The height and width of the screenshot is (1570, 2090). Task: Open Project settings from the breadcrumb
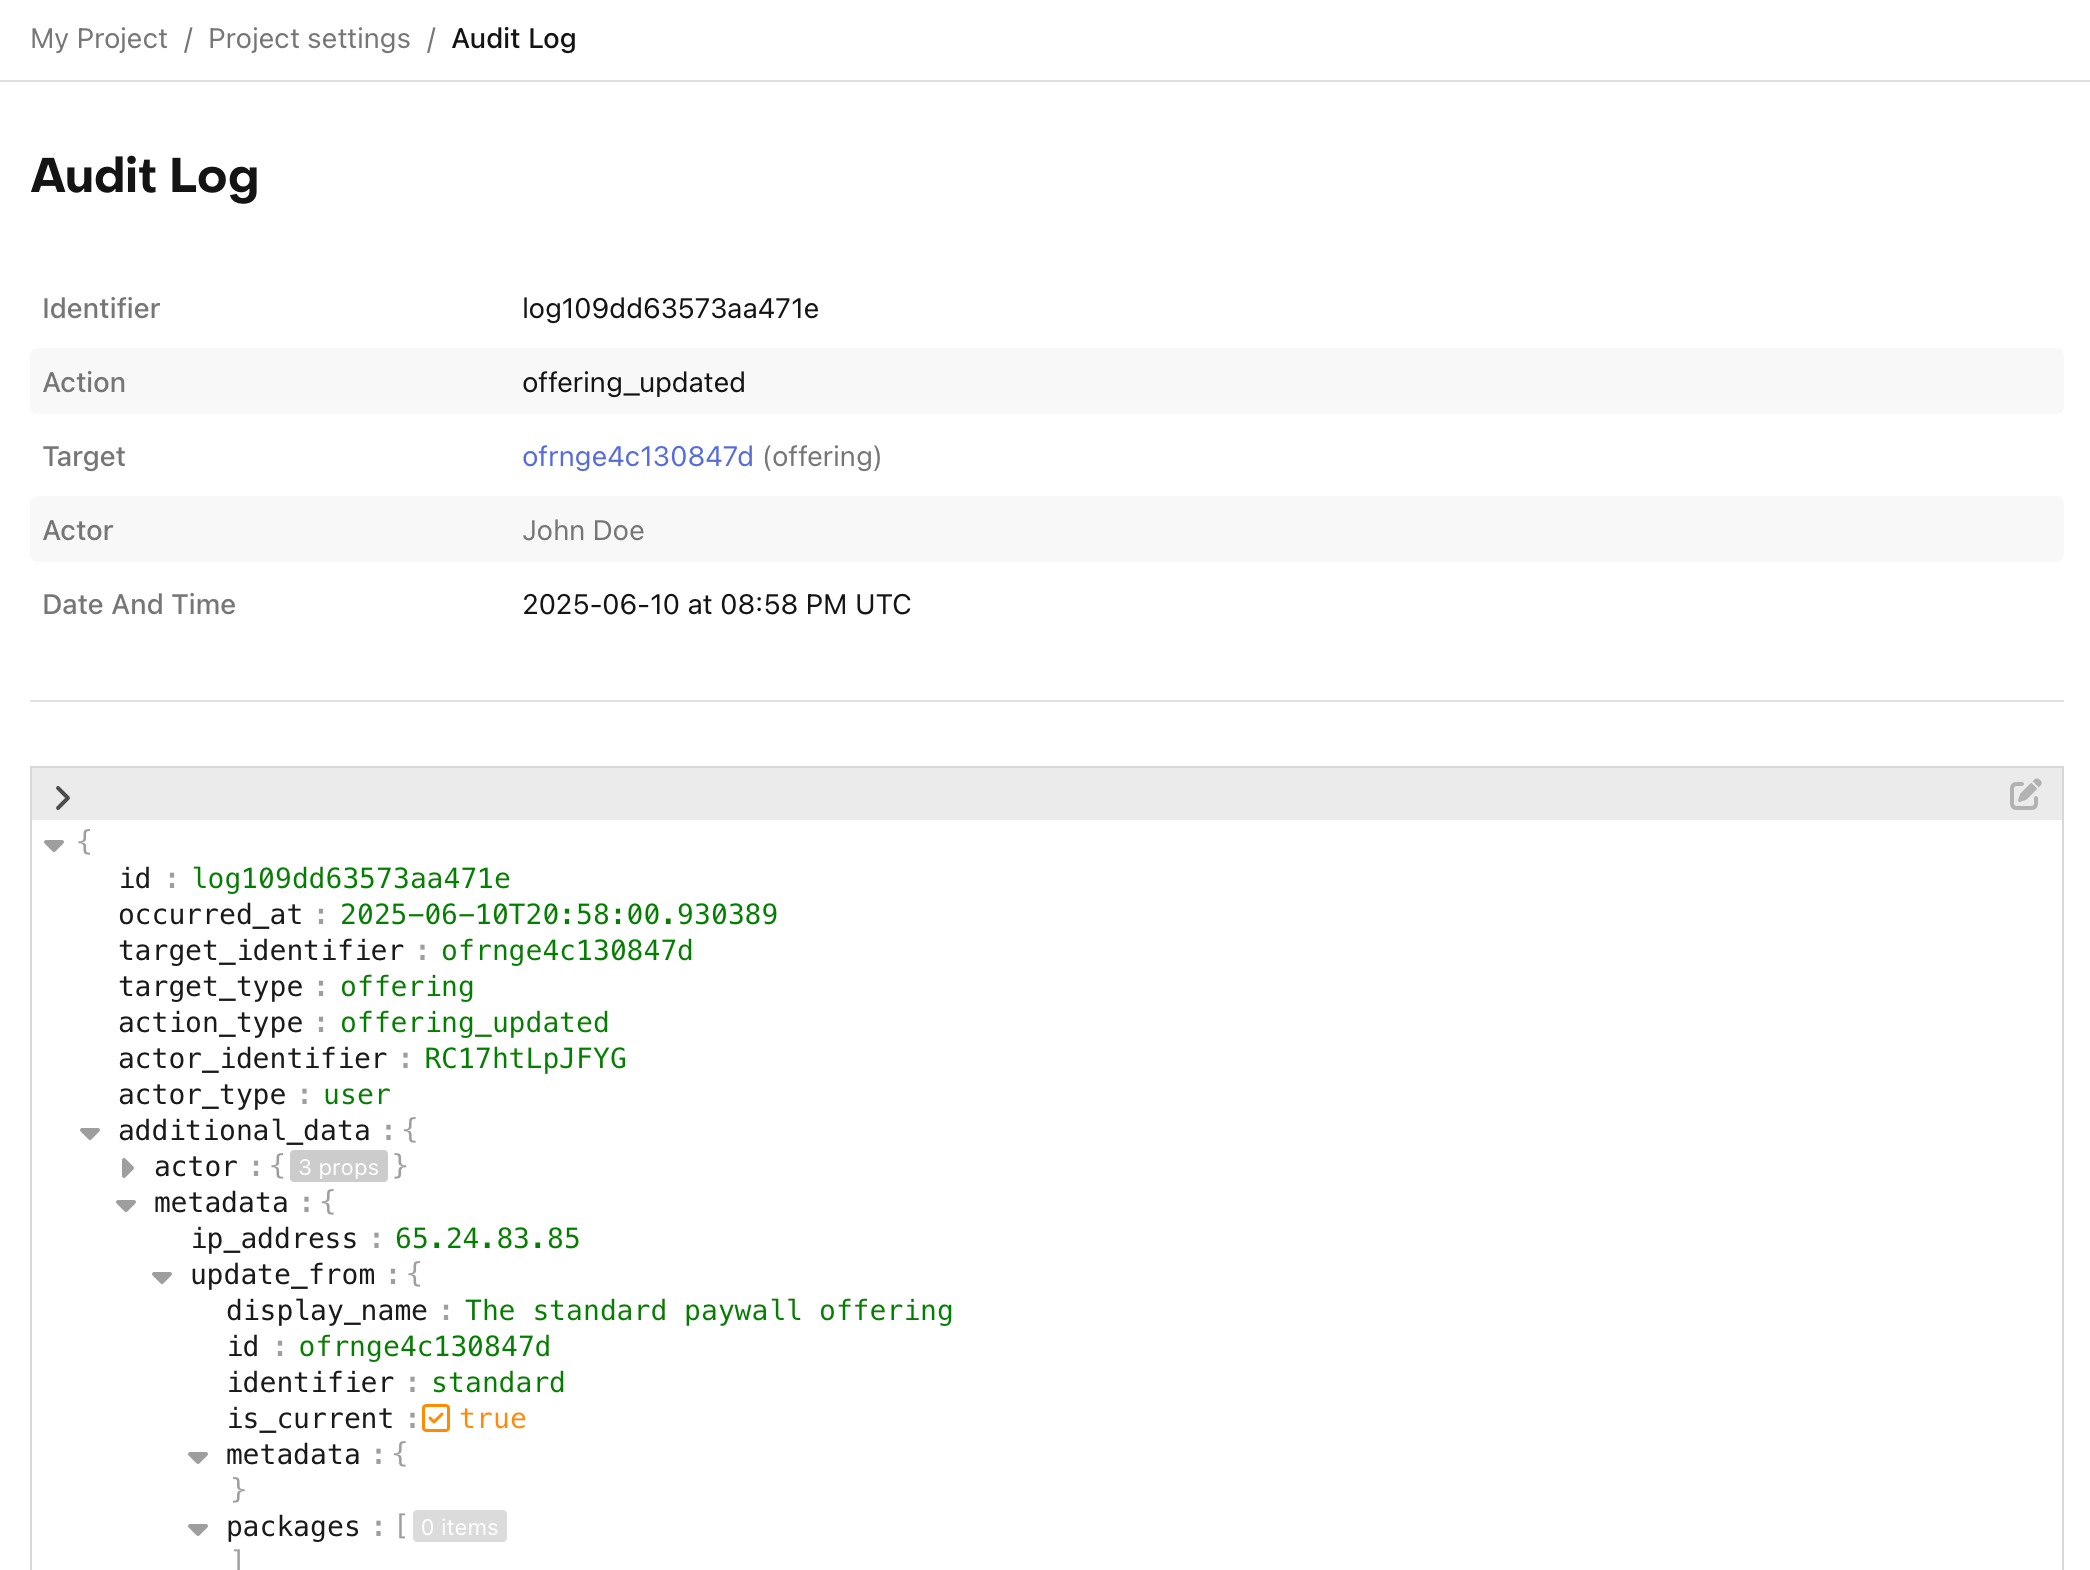(x=308, y=38)
